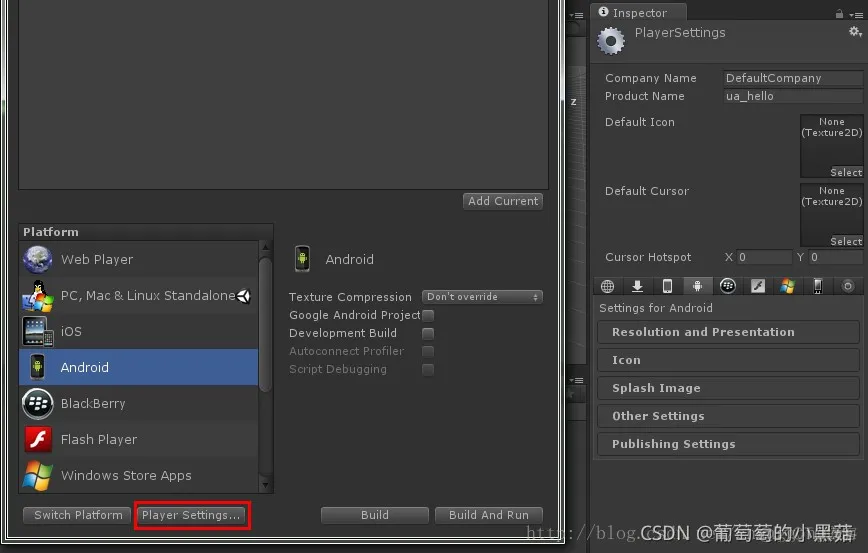Click Switch Platform button

point(78,515)
